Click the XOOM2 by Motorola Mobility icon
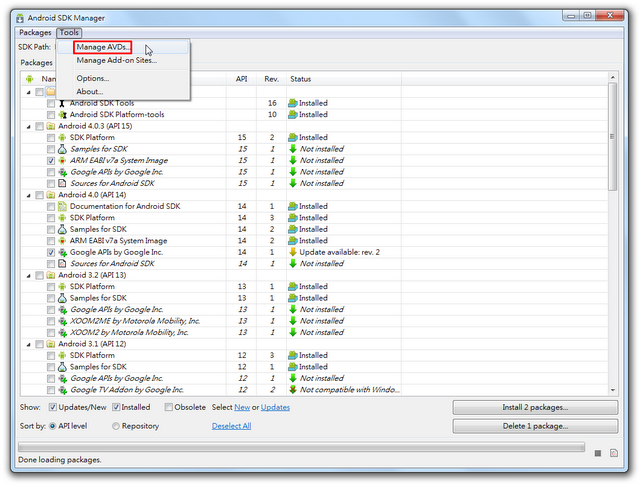 pos(62,333)
